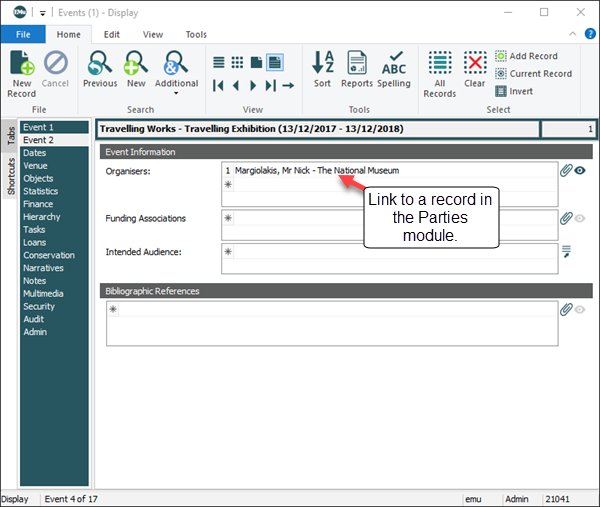600x507 pixels.
Task: Switch to the Dates tab
Action: pos(35,153)
